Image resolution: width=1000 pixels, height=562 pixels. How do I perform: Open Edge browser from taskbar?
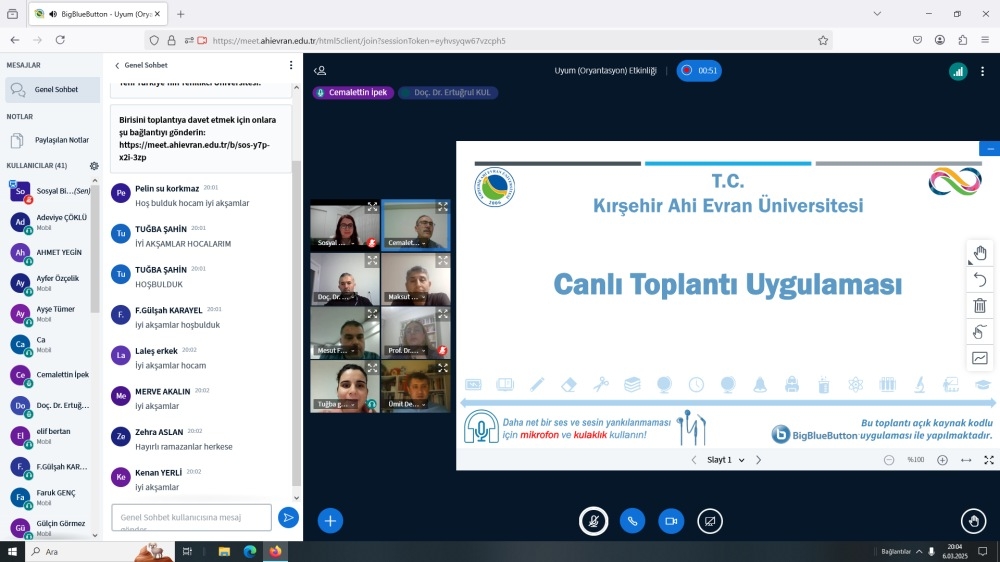click(249, 552)
